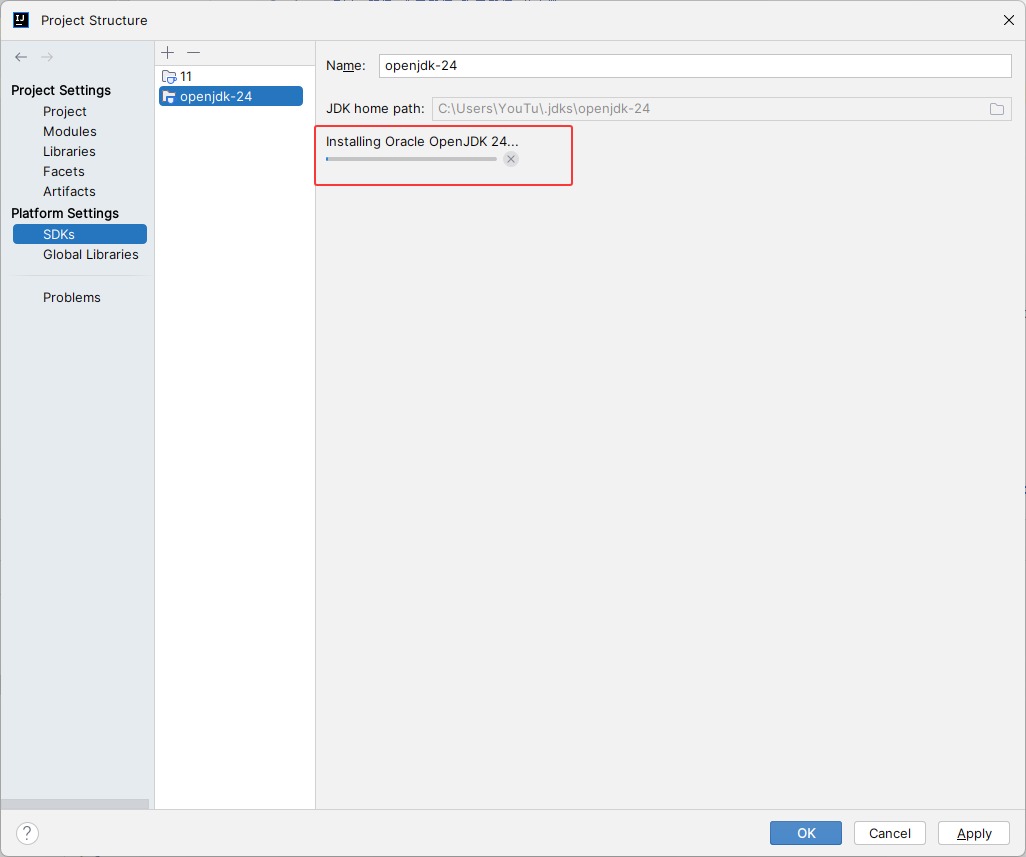The width and height of the screenshot is (1026, 857).
Task: Click the IntelliJ IDEA logo icon
Action: [21, 20]
